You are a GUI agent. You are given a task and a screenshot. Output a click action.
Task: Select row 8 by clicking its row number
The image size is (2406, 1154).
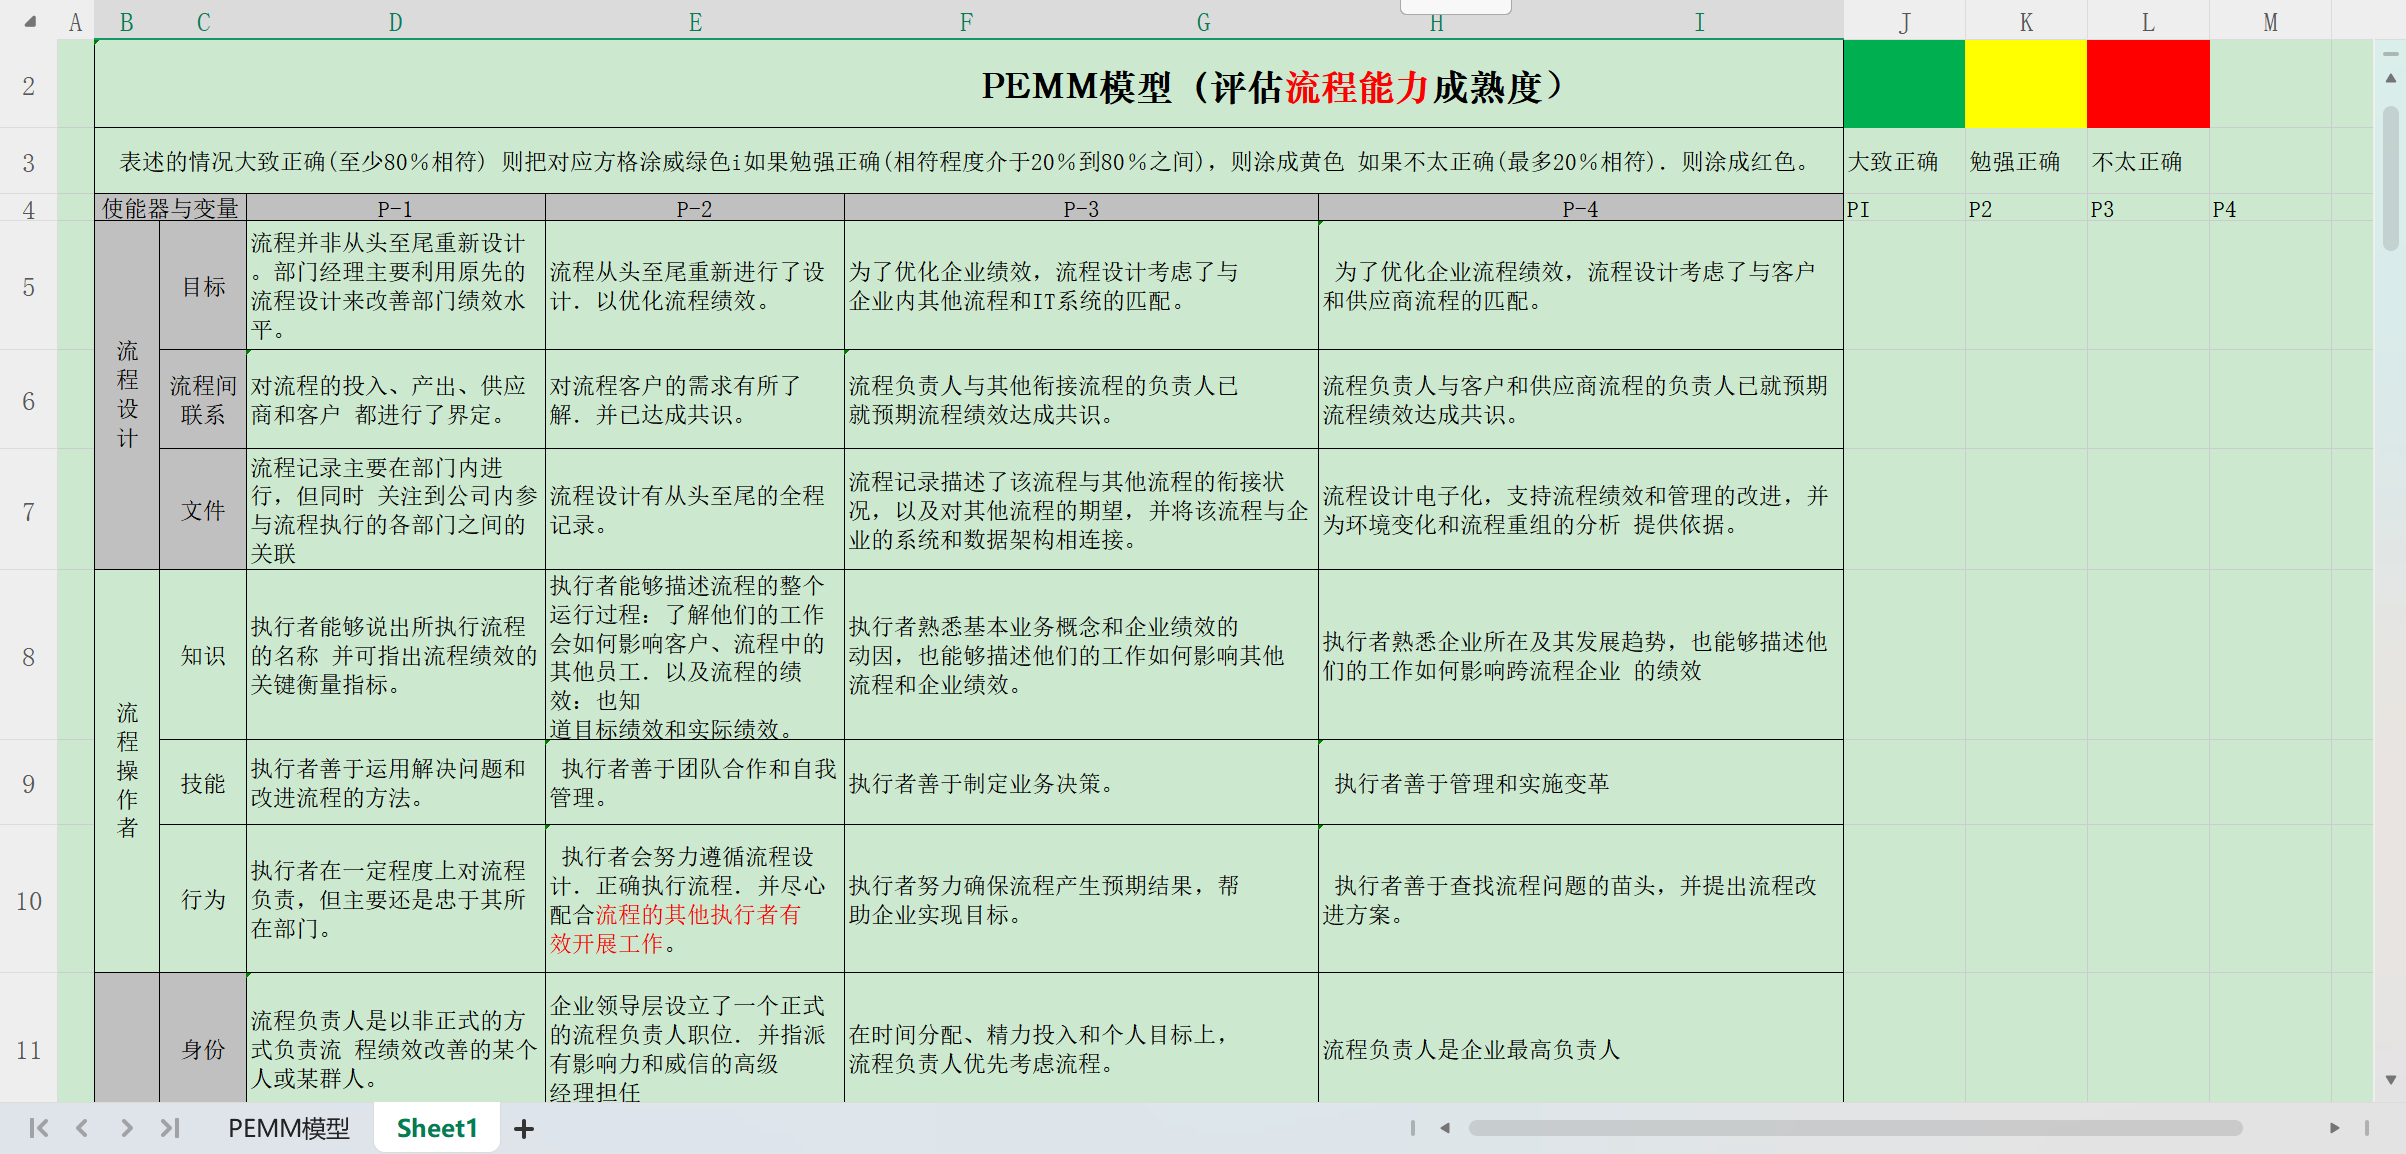27,657
